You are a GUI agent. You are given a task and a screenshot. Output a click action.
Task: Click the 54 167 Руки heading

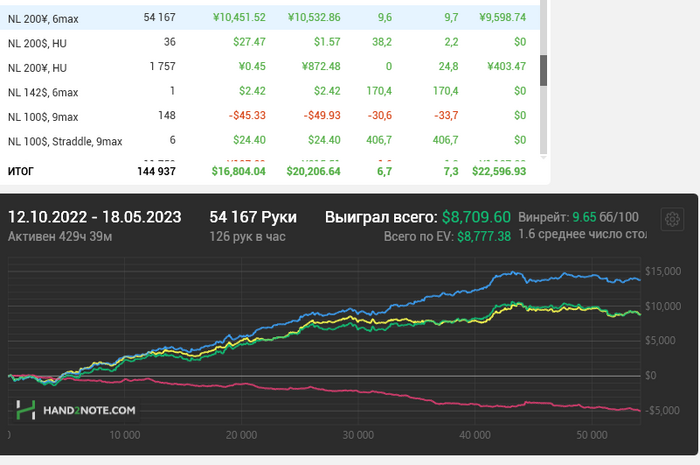click(253, 217)
